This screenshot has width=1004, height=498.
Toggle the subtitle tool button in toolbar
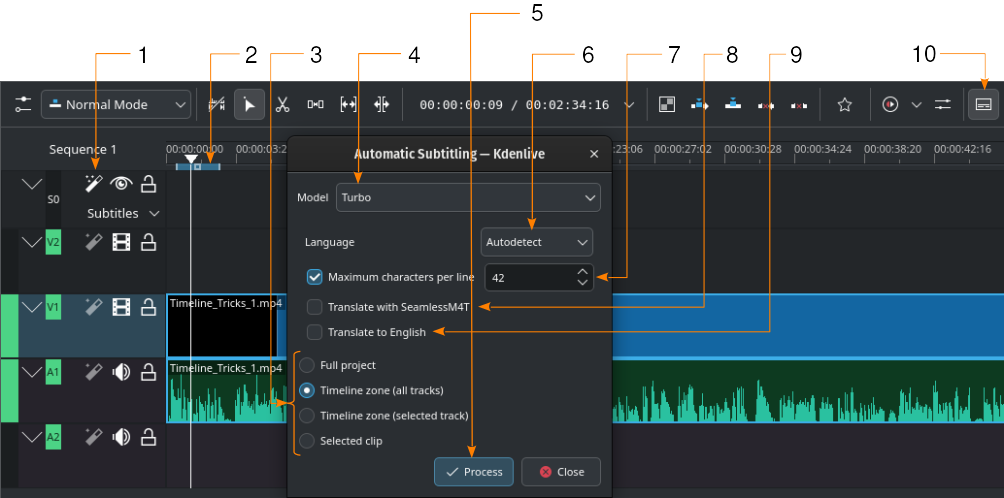click(984, 104)
